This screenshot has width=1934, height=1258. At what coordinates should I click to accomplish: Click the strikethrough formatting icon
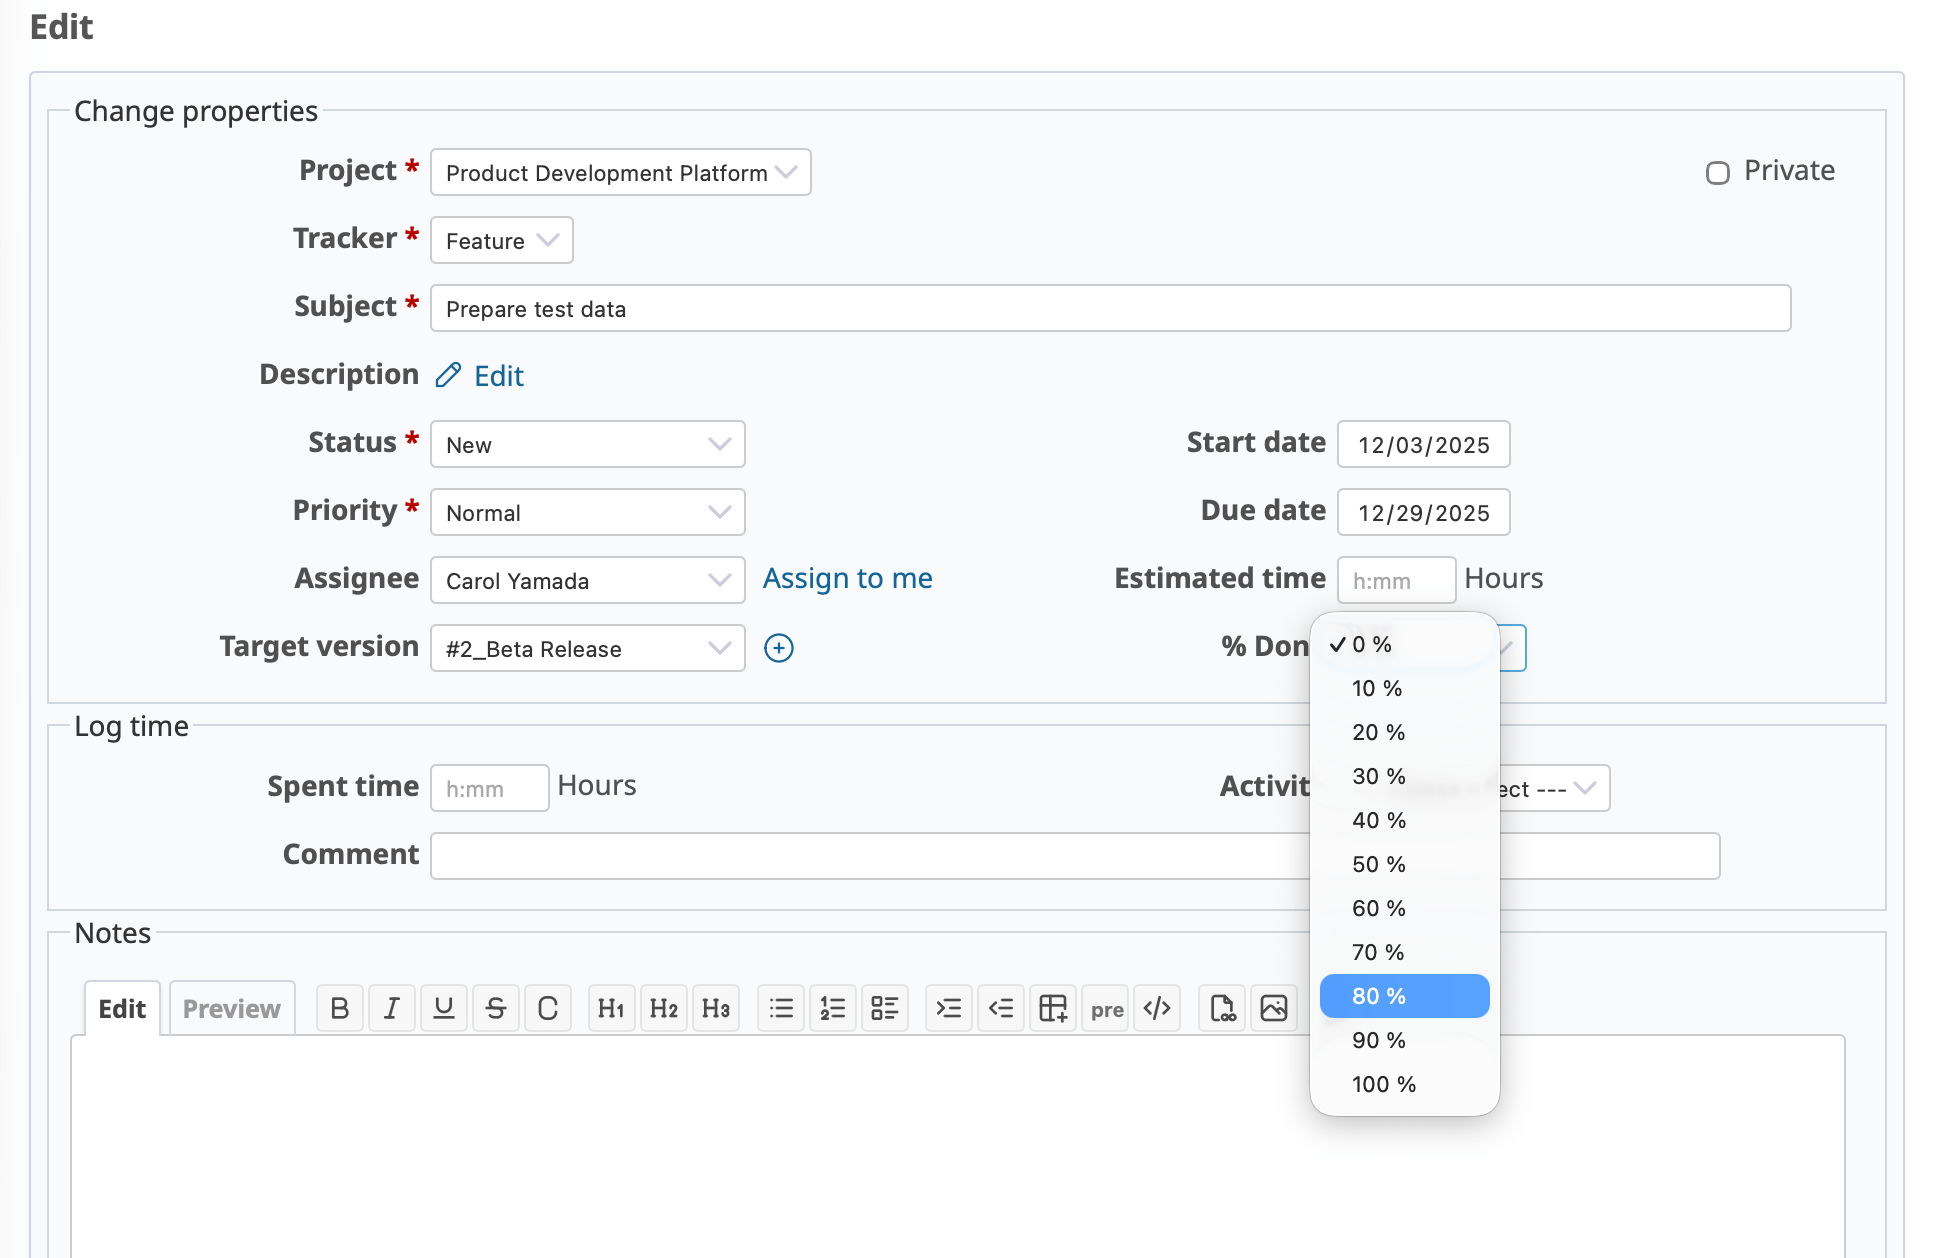click(496, 1008)
